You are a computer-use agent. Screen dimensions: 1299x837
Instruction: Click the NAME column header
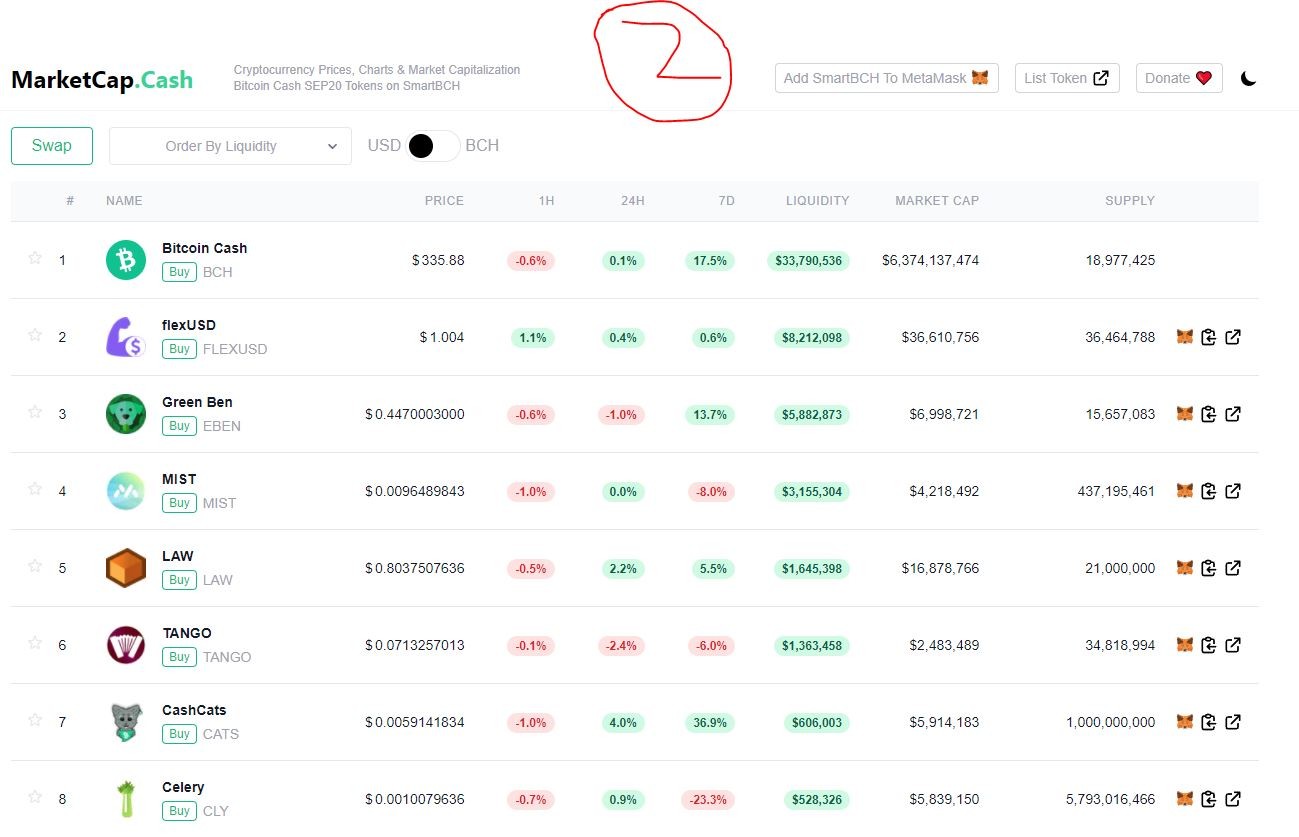point(124,201)
